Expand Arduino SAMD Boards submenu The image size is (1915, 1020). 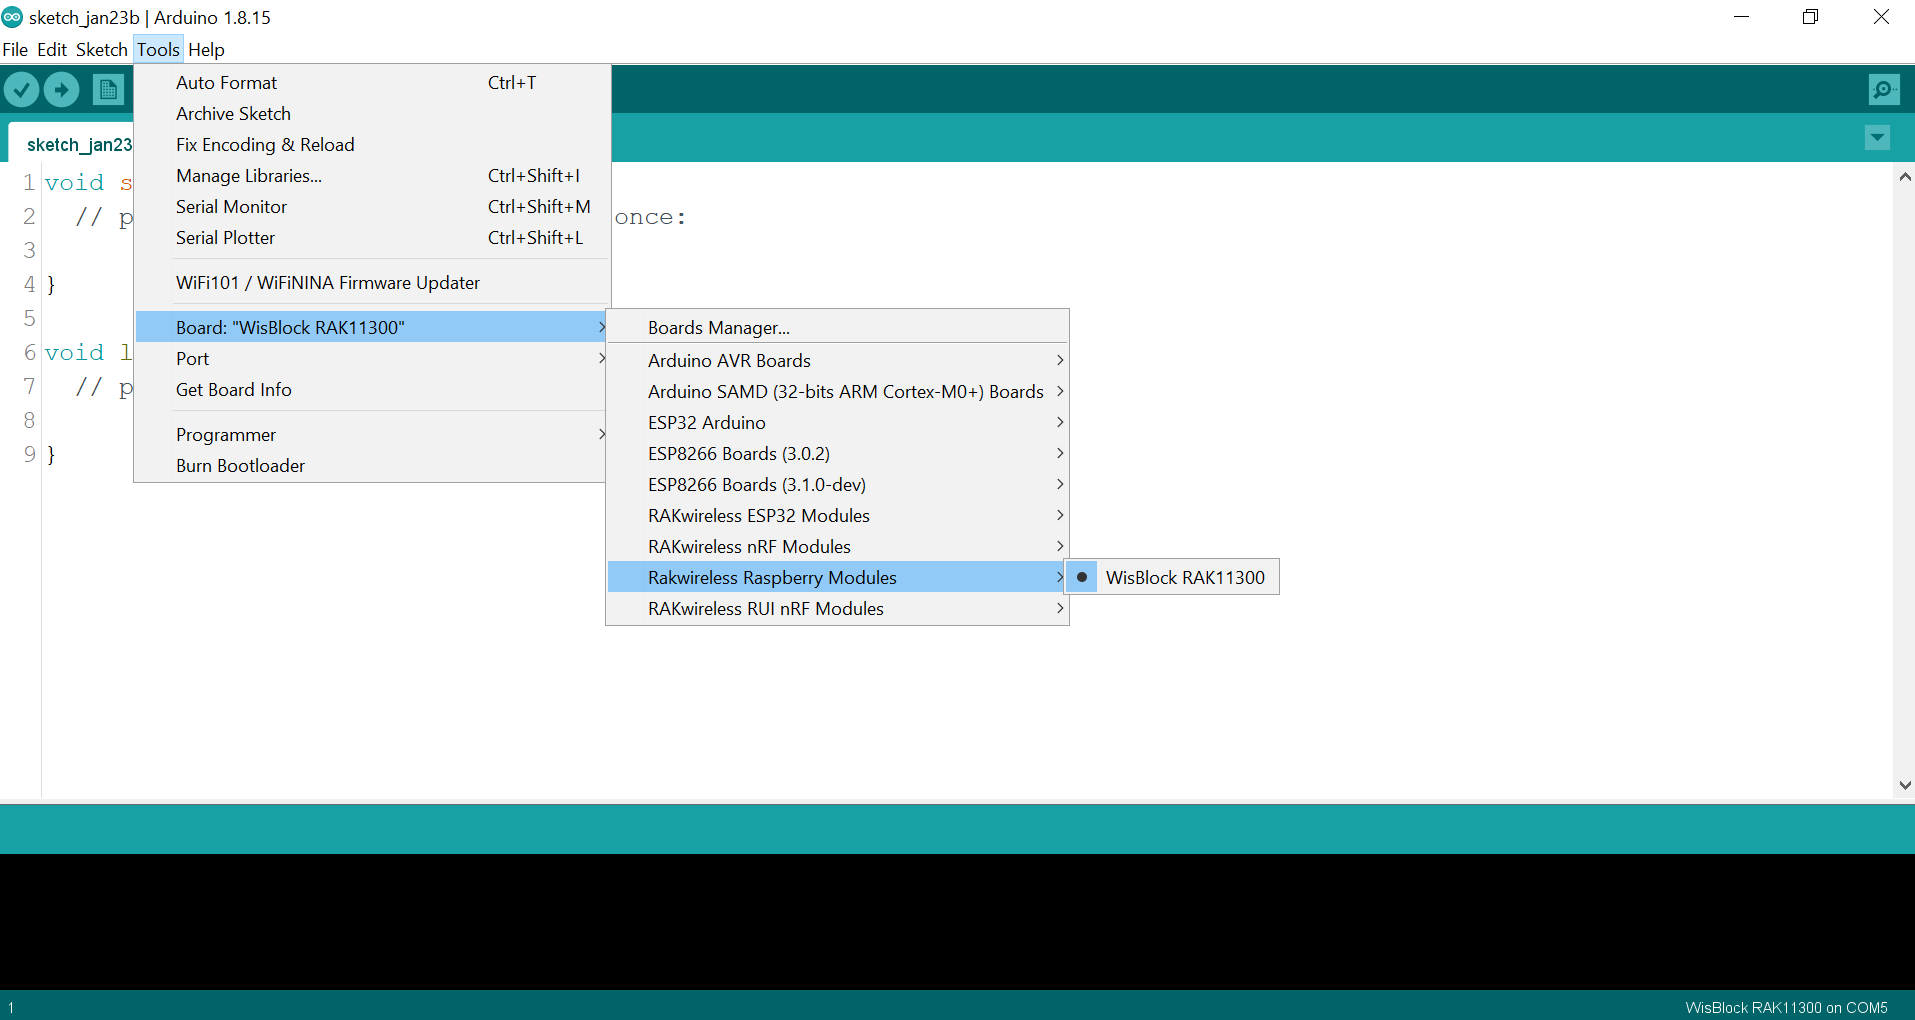(838, 392)
